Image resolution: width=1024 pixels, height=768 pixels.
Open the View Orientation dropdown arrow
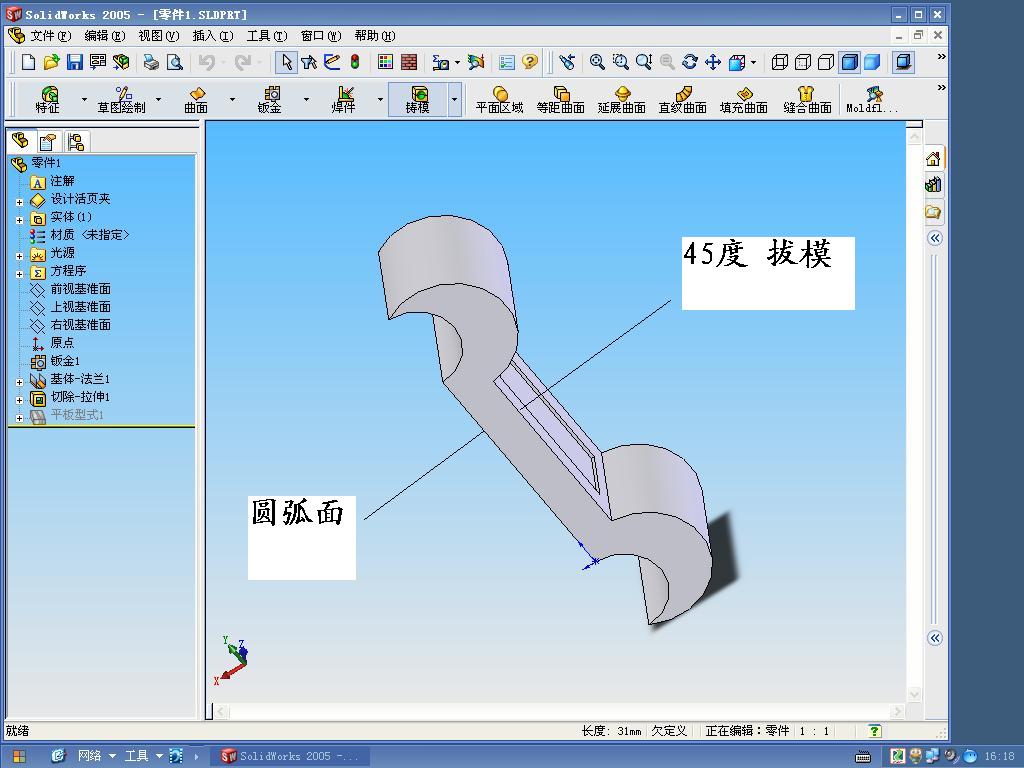pyautogui.click(x=753, y=62)
